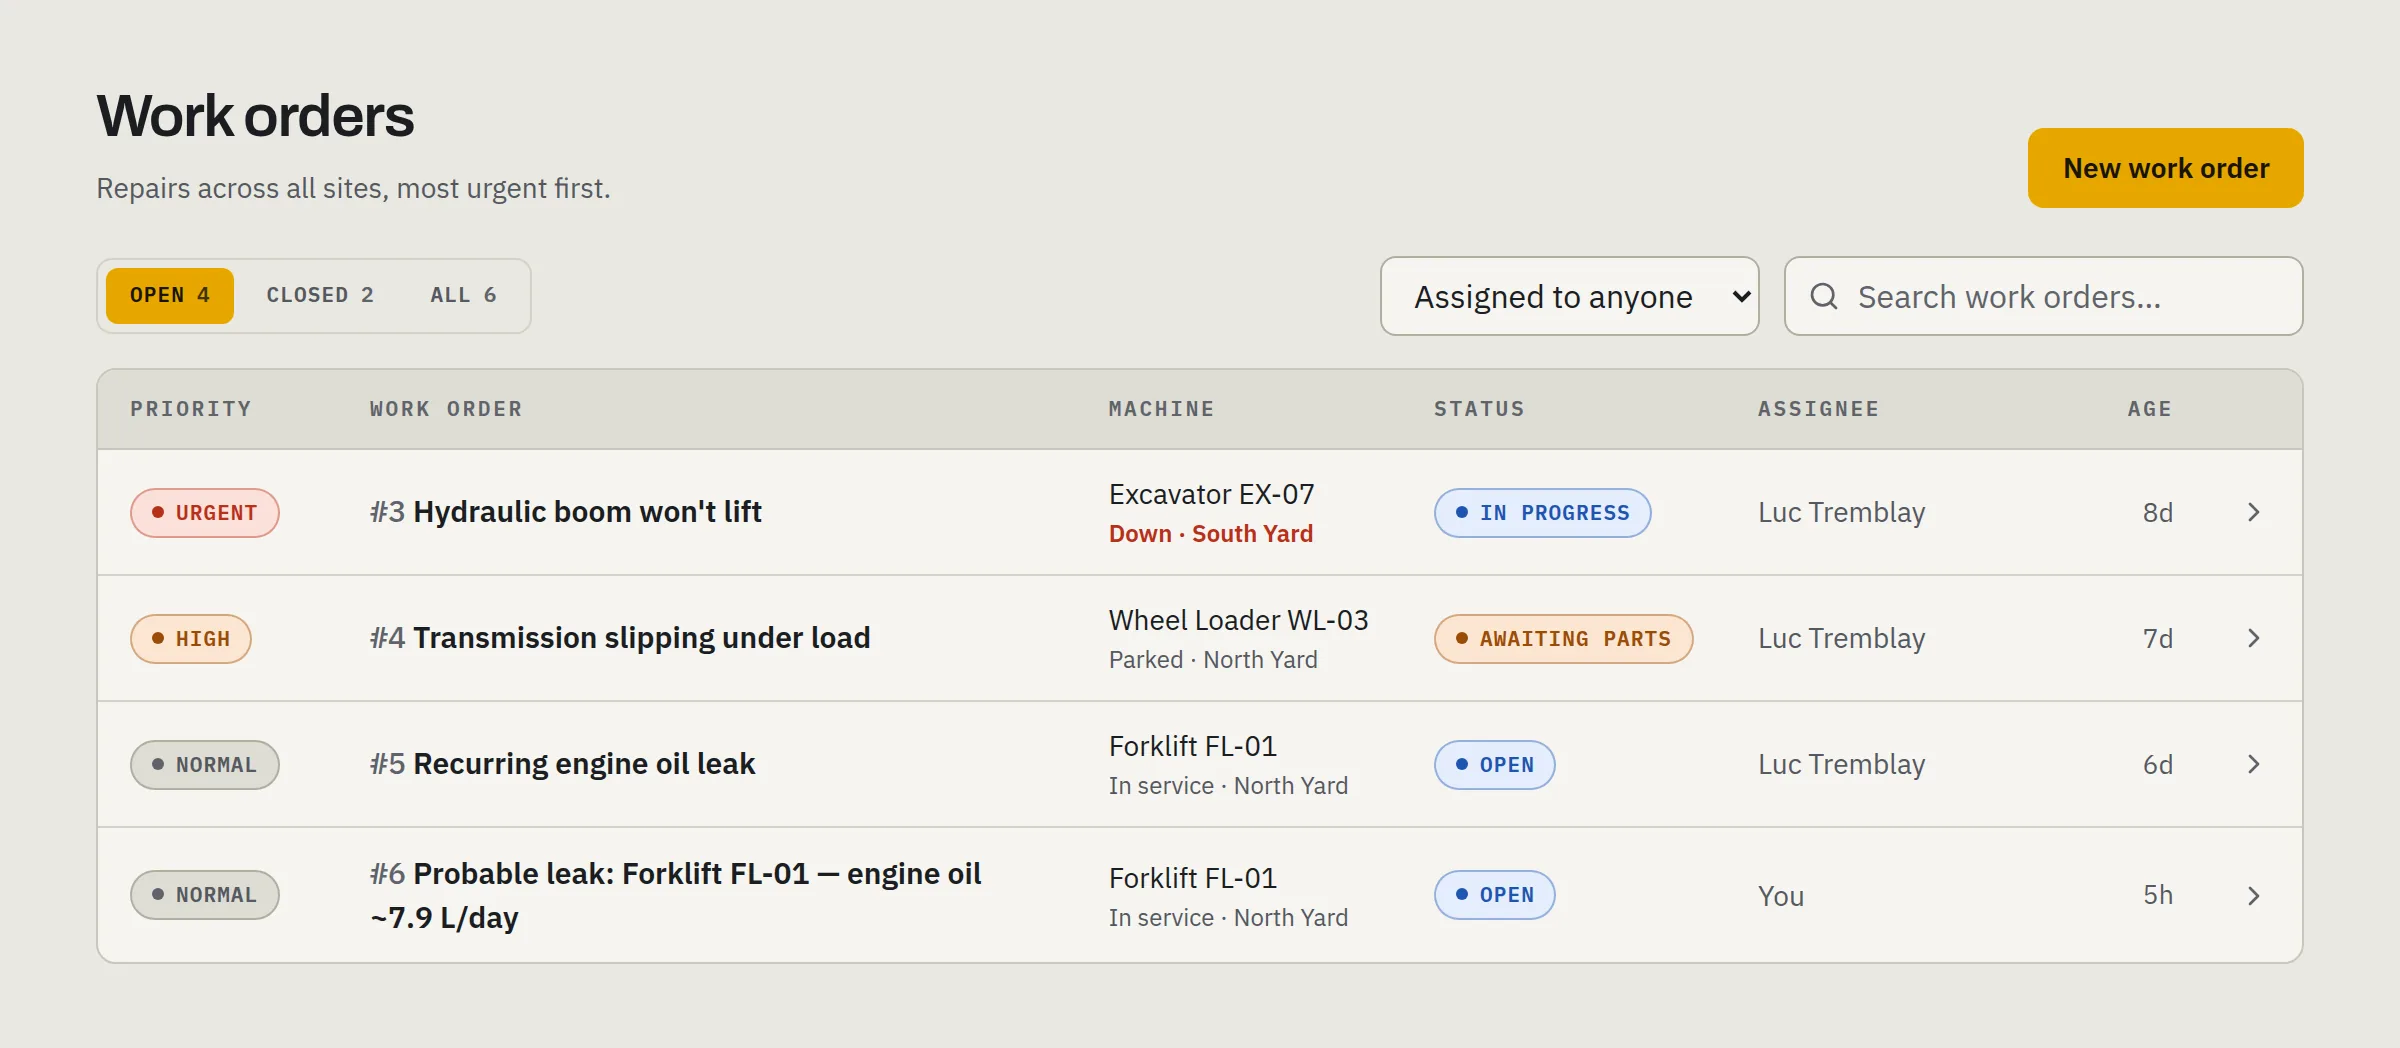Click the STATUS column header

(1479, 409)
